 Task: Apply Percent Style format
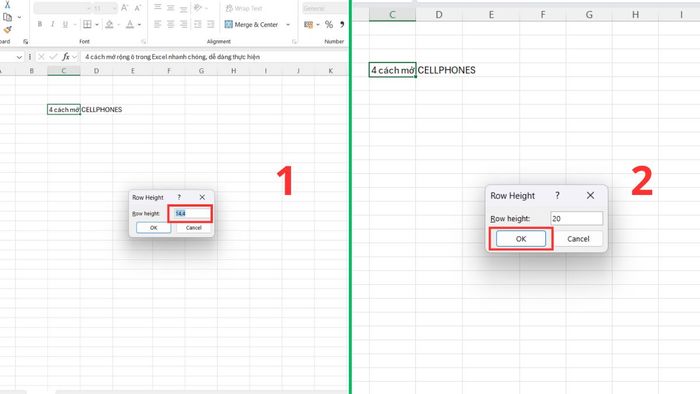[x=329, y=25]
